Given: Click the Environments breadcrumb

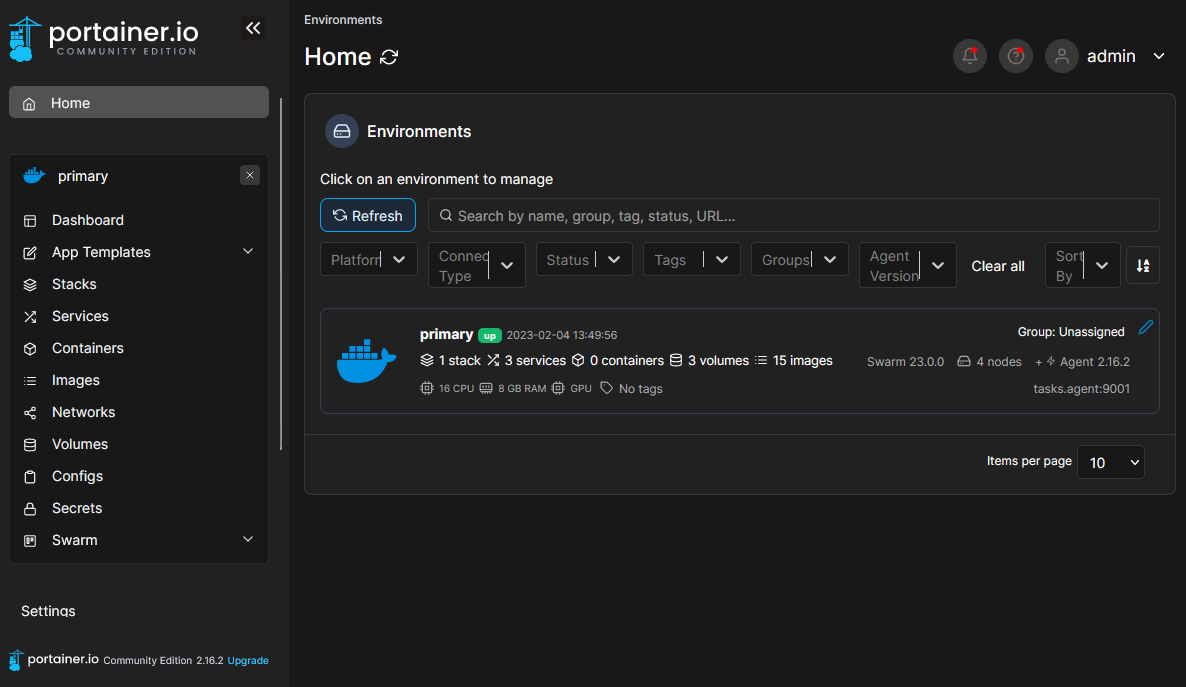Looking at the screenshot, I should click(x=343, y=20).
